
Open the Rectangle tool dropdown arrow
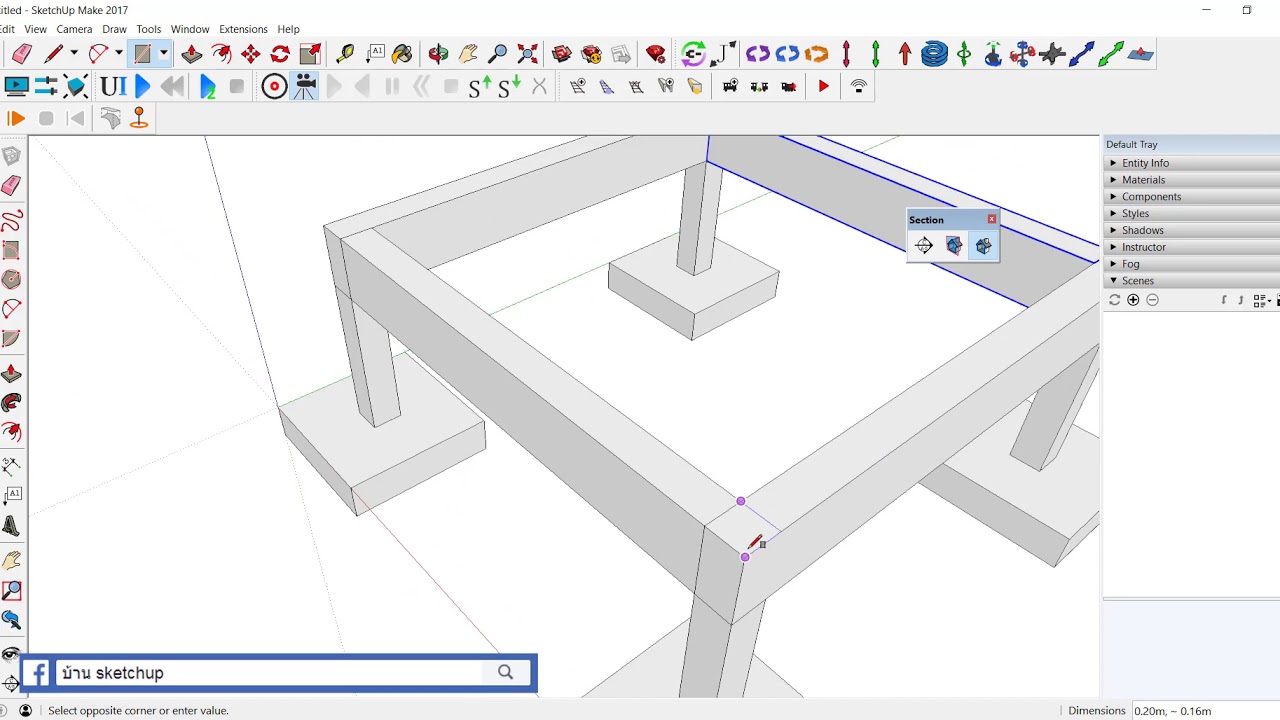click(x=163, y=54)
